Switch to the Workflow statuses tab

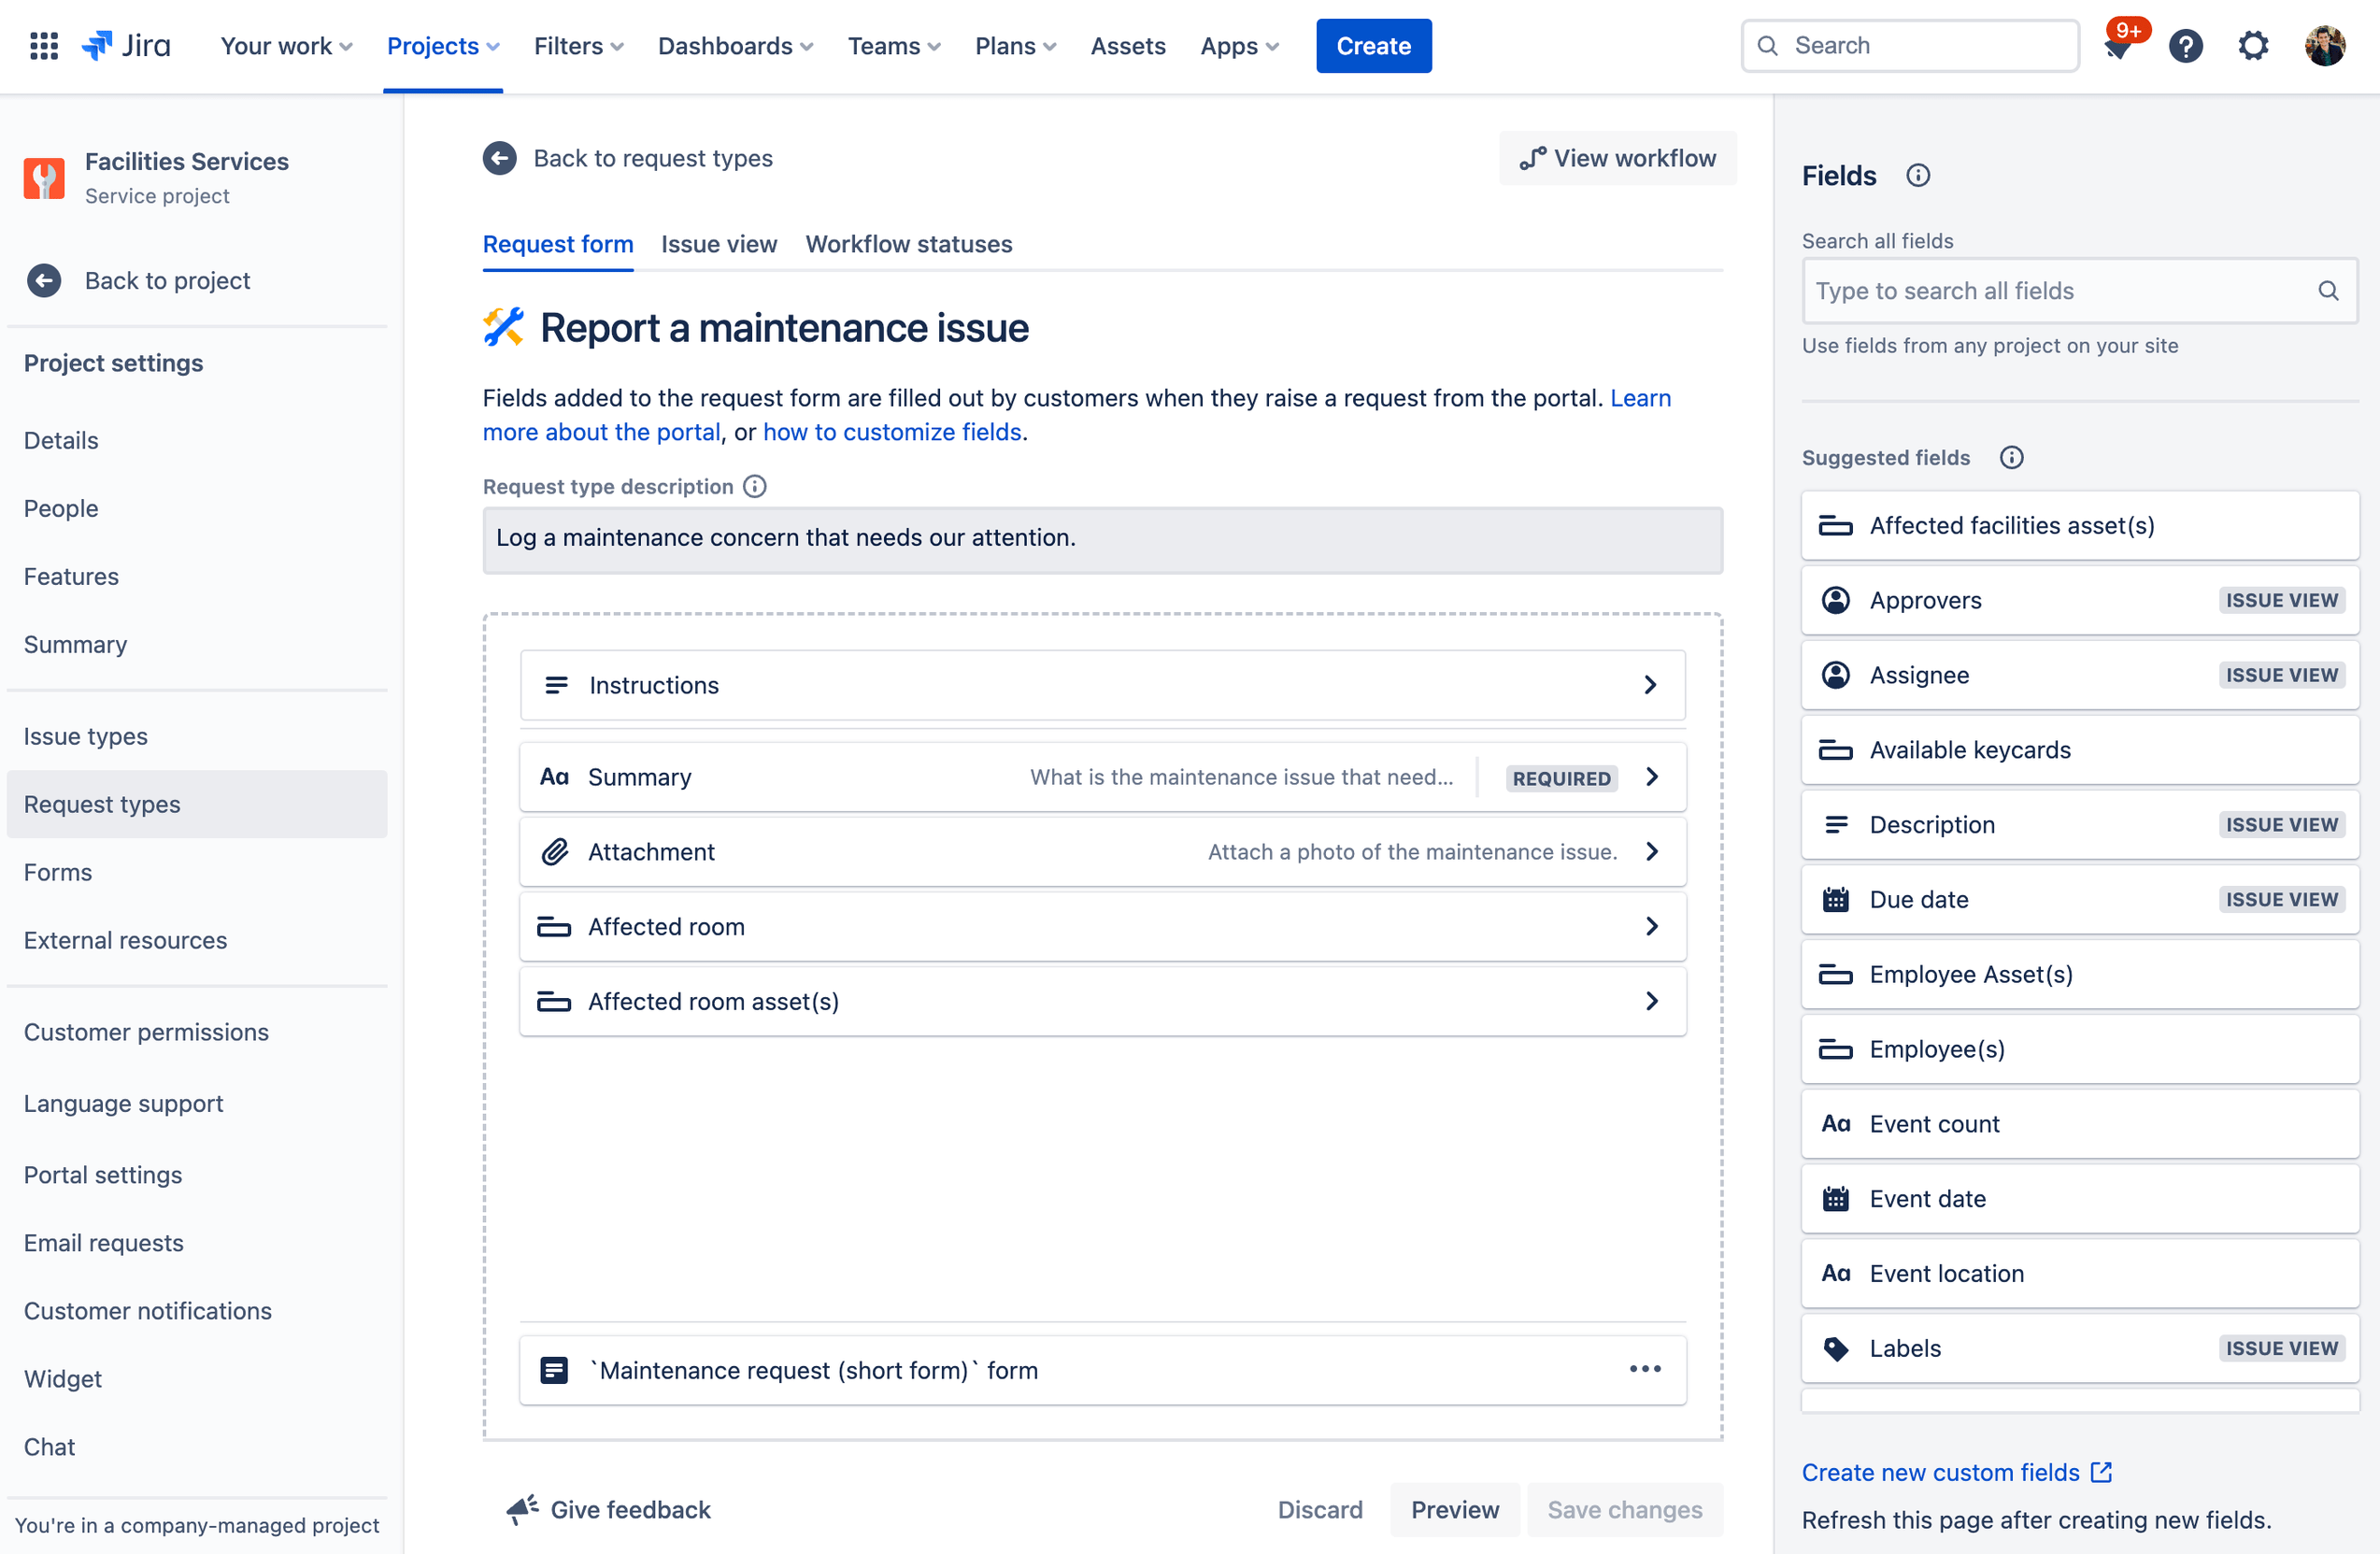click(909, 243)
